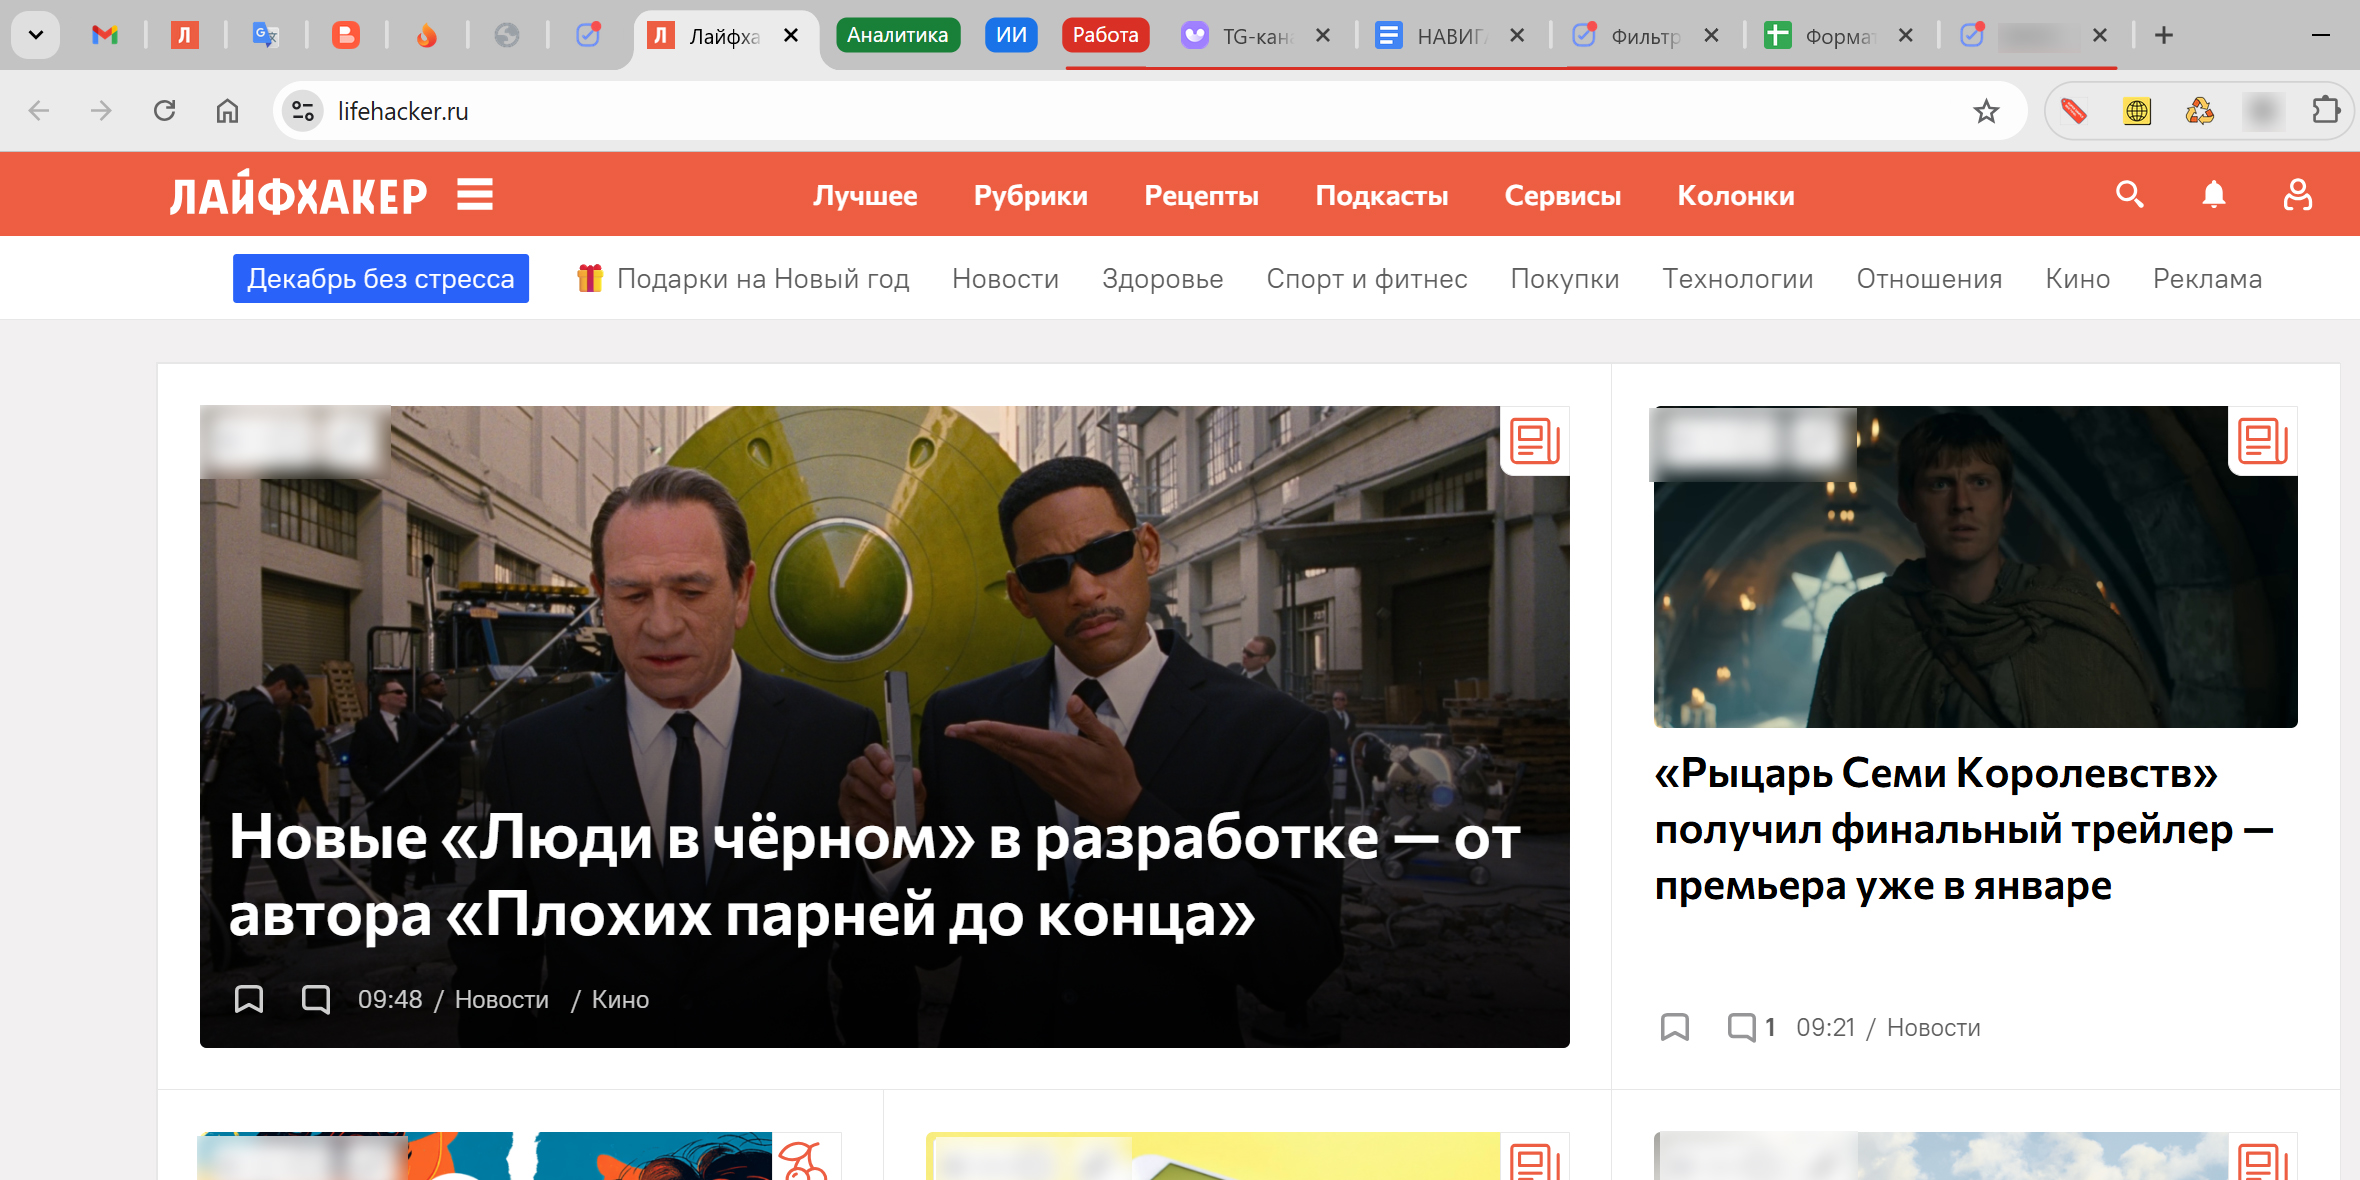Open site permissions via address bar icon

303,111
